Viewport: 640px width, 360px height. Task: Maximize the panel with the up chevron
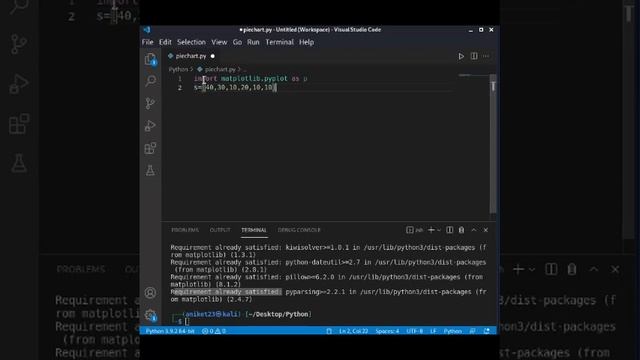tap(474, 230)
